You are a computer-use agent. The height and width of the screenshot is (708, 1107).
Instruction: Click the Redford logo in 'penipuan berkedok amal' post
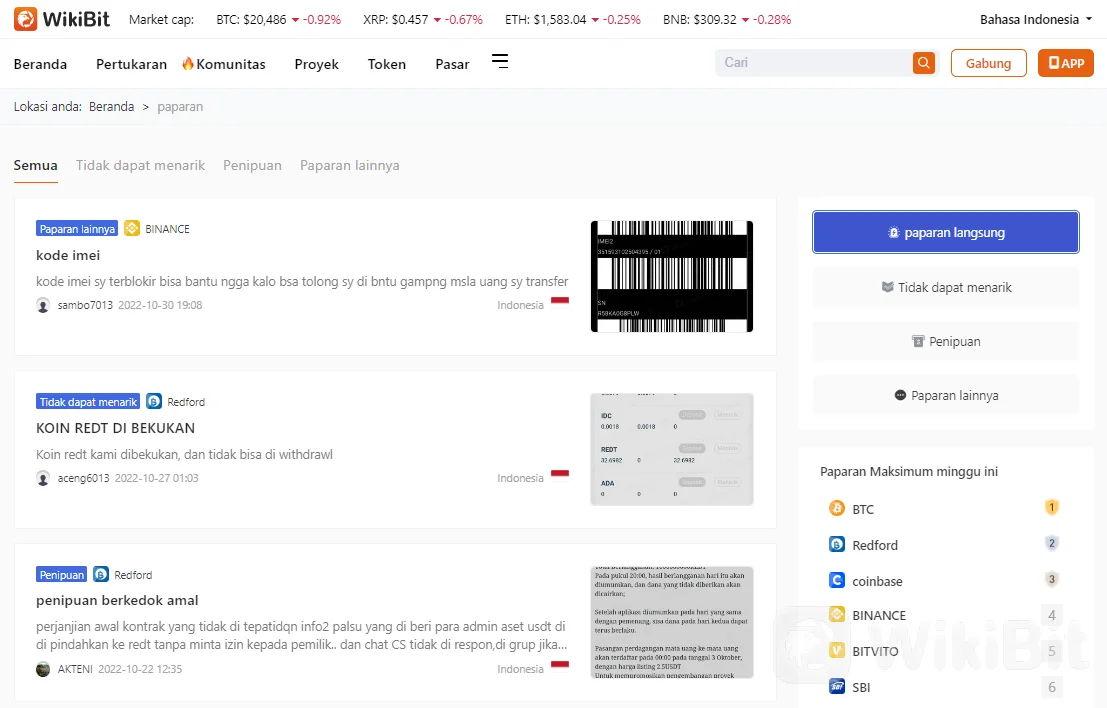(x=101, y=574)
